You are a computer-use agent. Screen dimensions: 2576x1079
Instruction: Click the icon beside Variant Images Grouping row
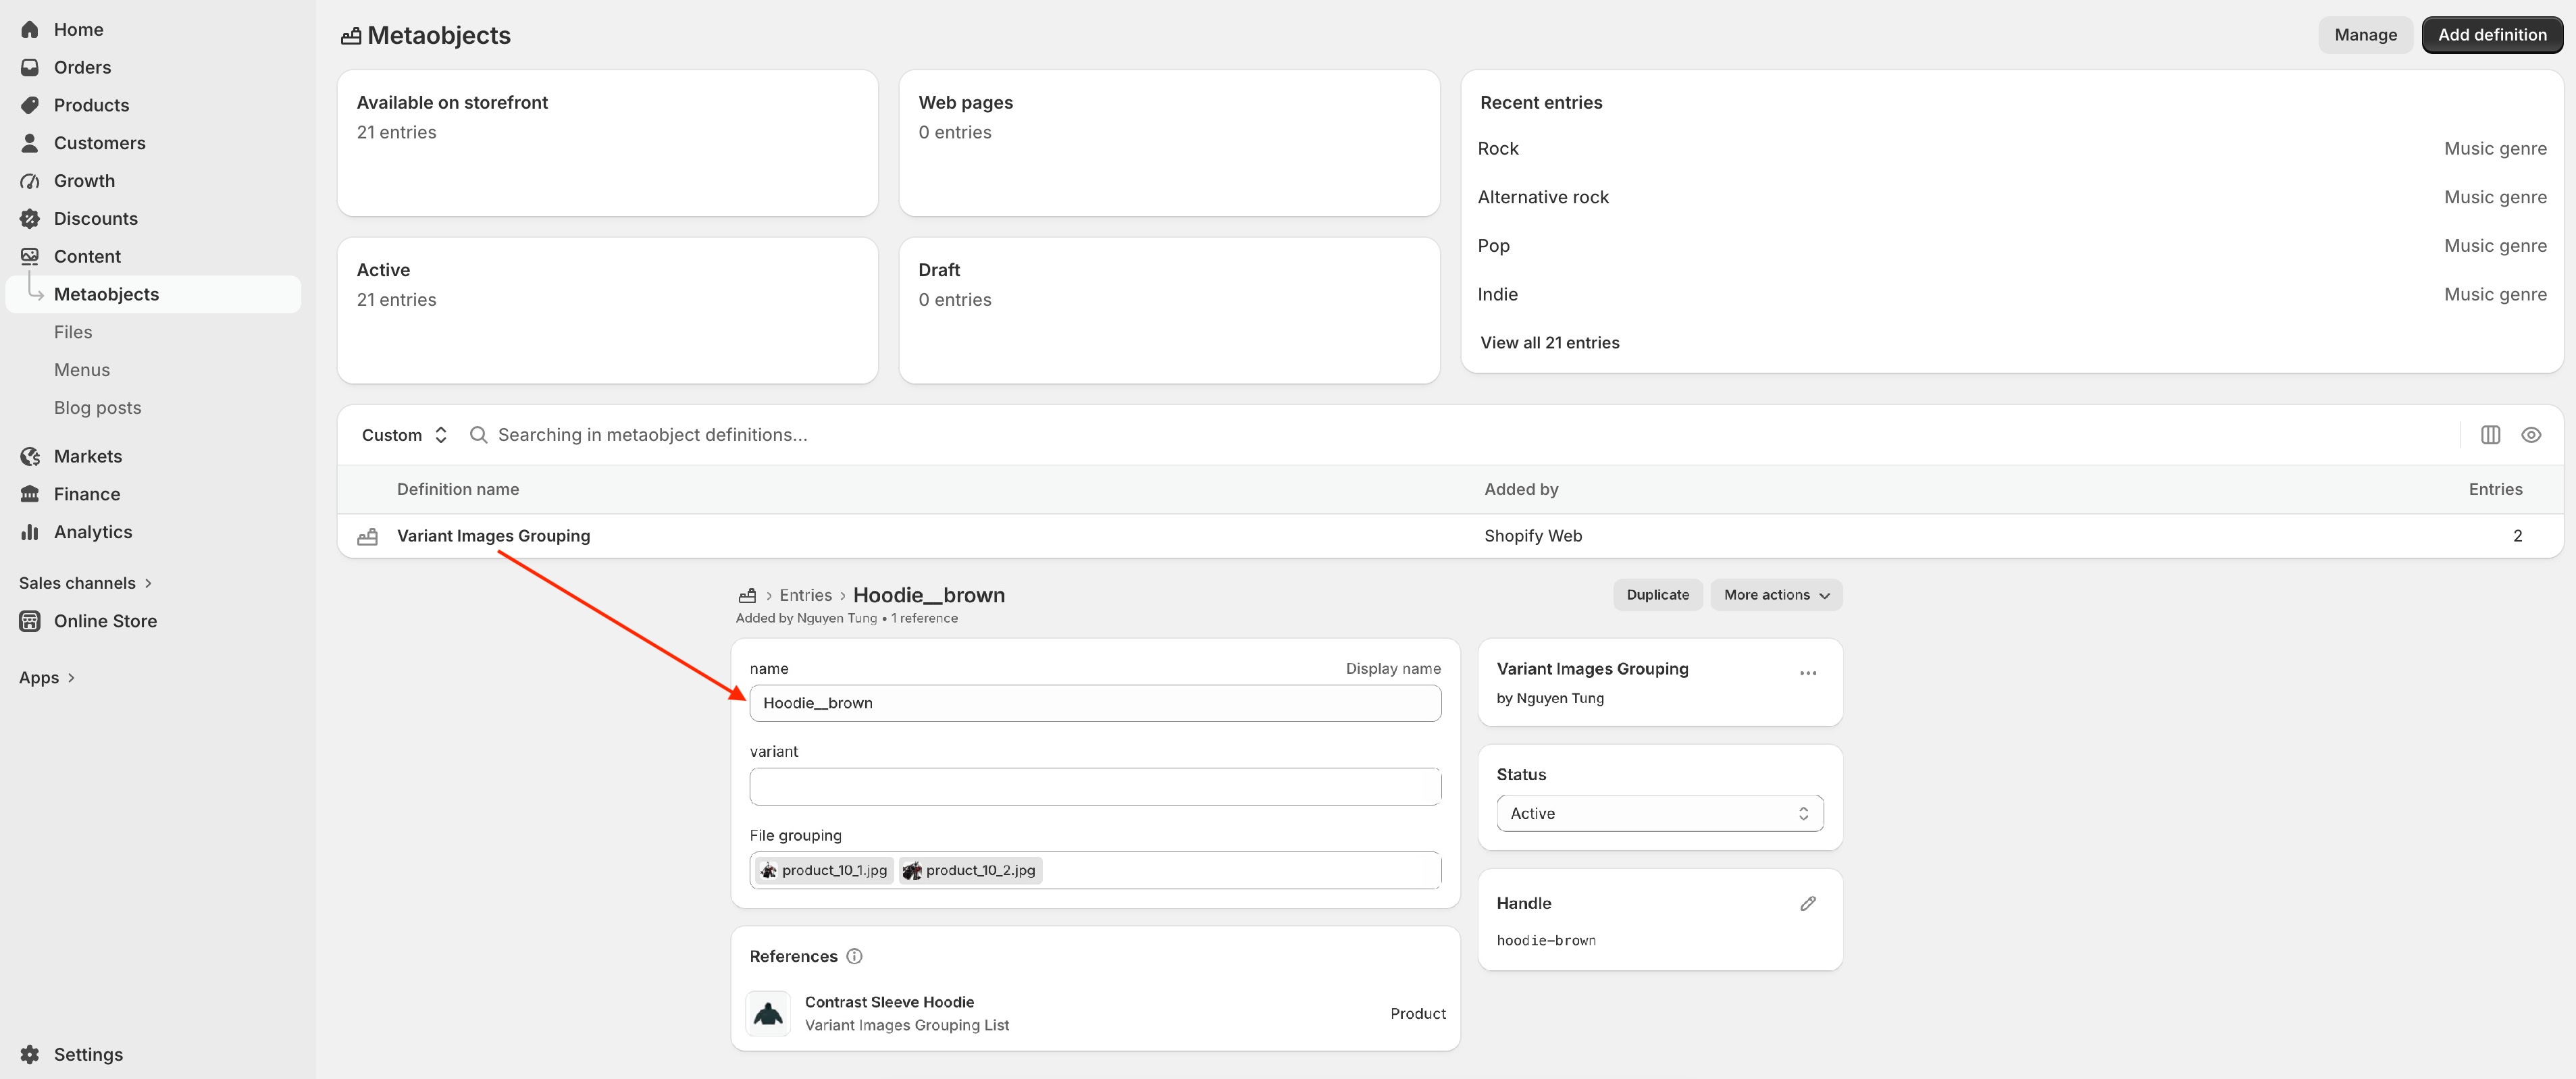[368, 536]
